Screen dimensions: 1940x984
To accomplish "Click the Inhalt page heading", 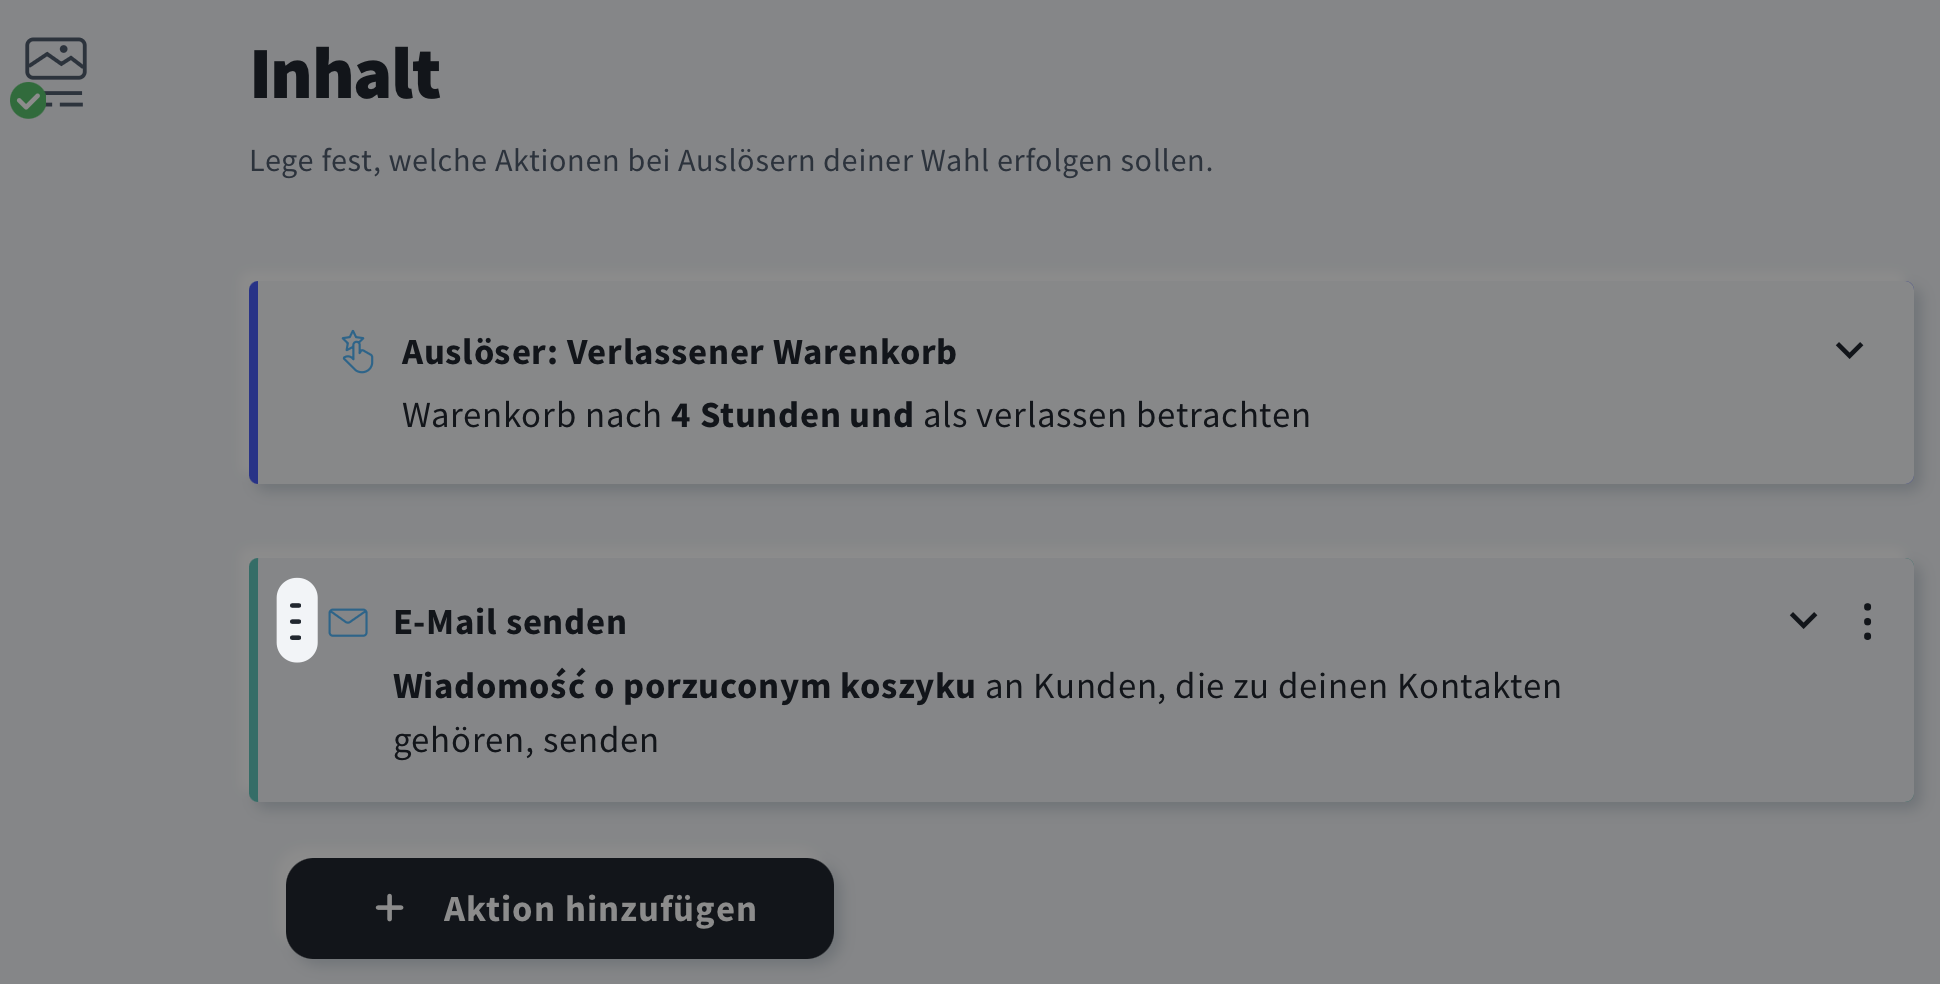I will pyautogui.click(x=345, y=74).
